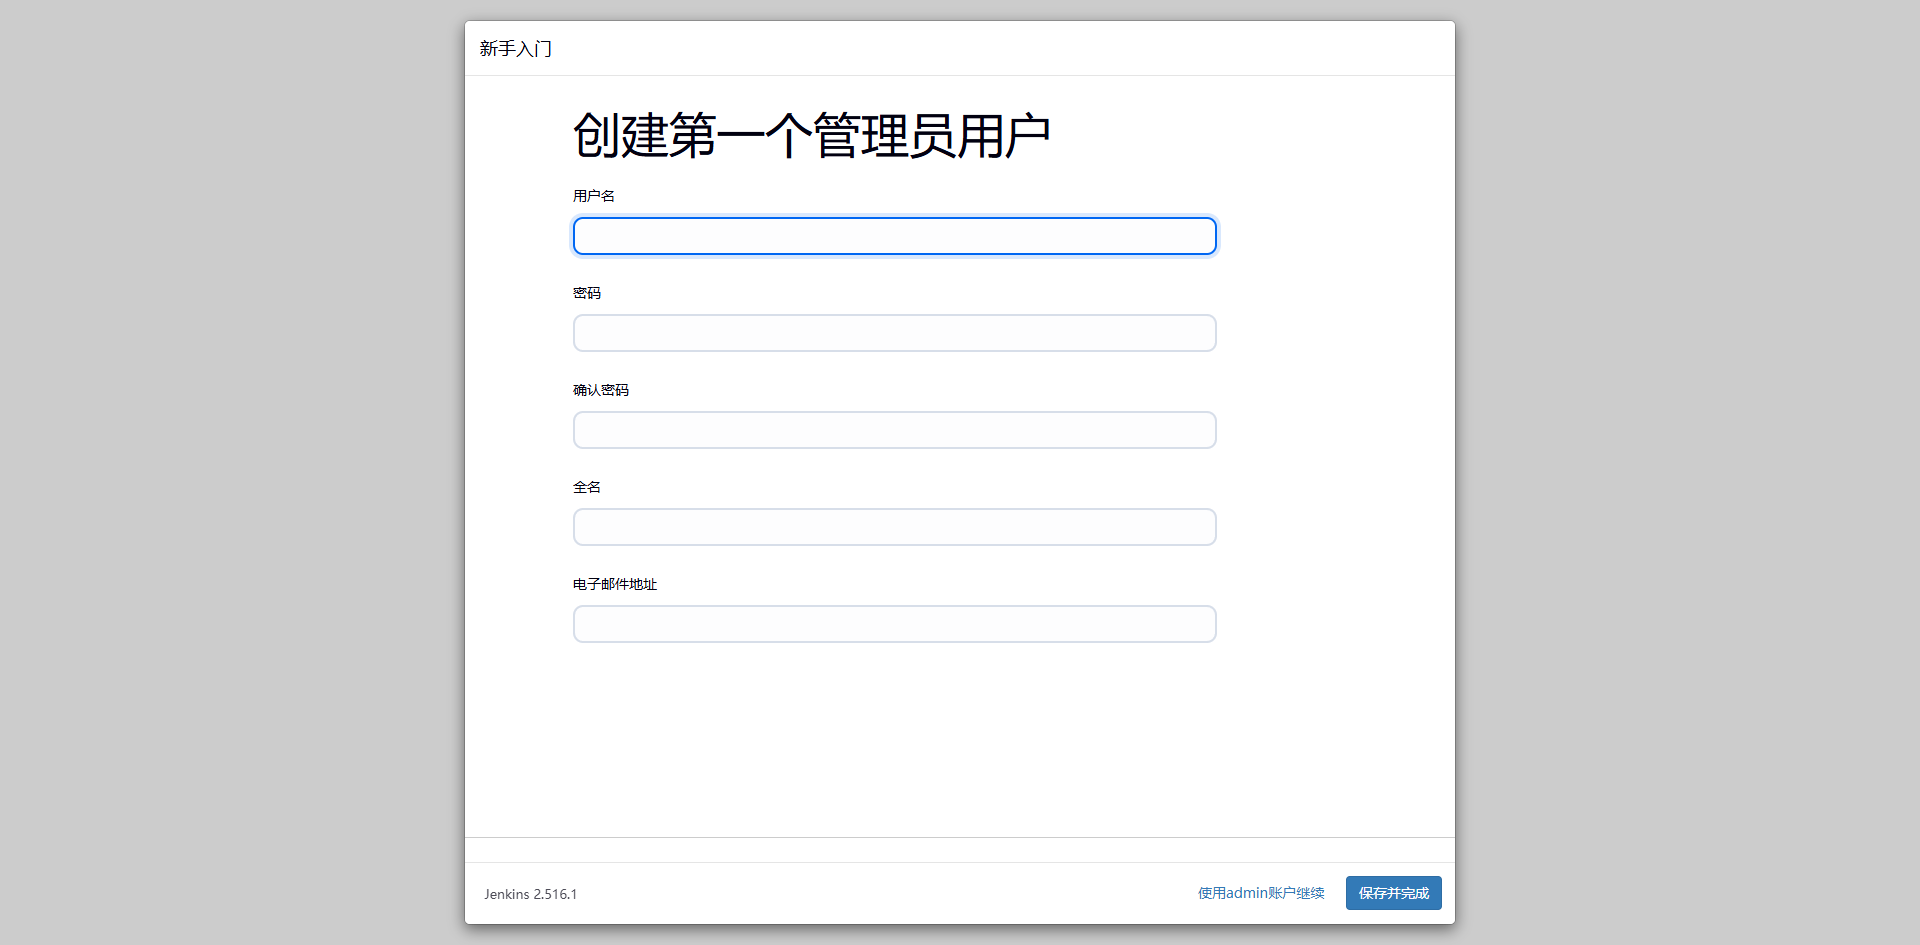
Task: Open the 使用admin账户继续 link
Action: click(x=1261, y=893)
